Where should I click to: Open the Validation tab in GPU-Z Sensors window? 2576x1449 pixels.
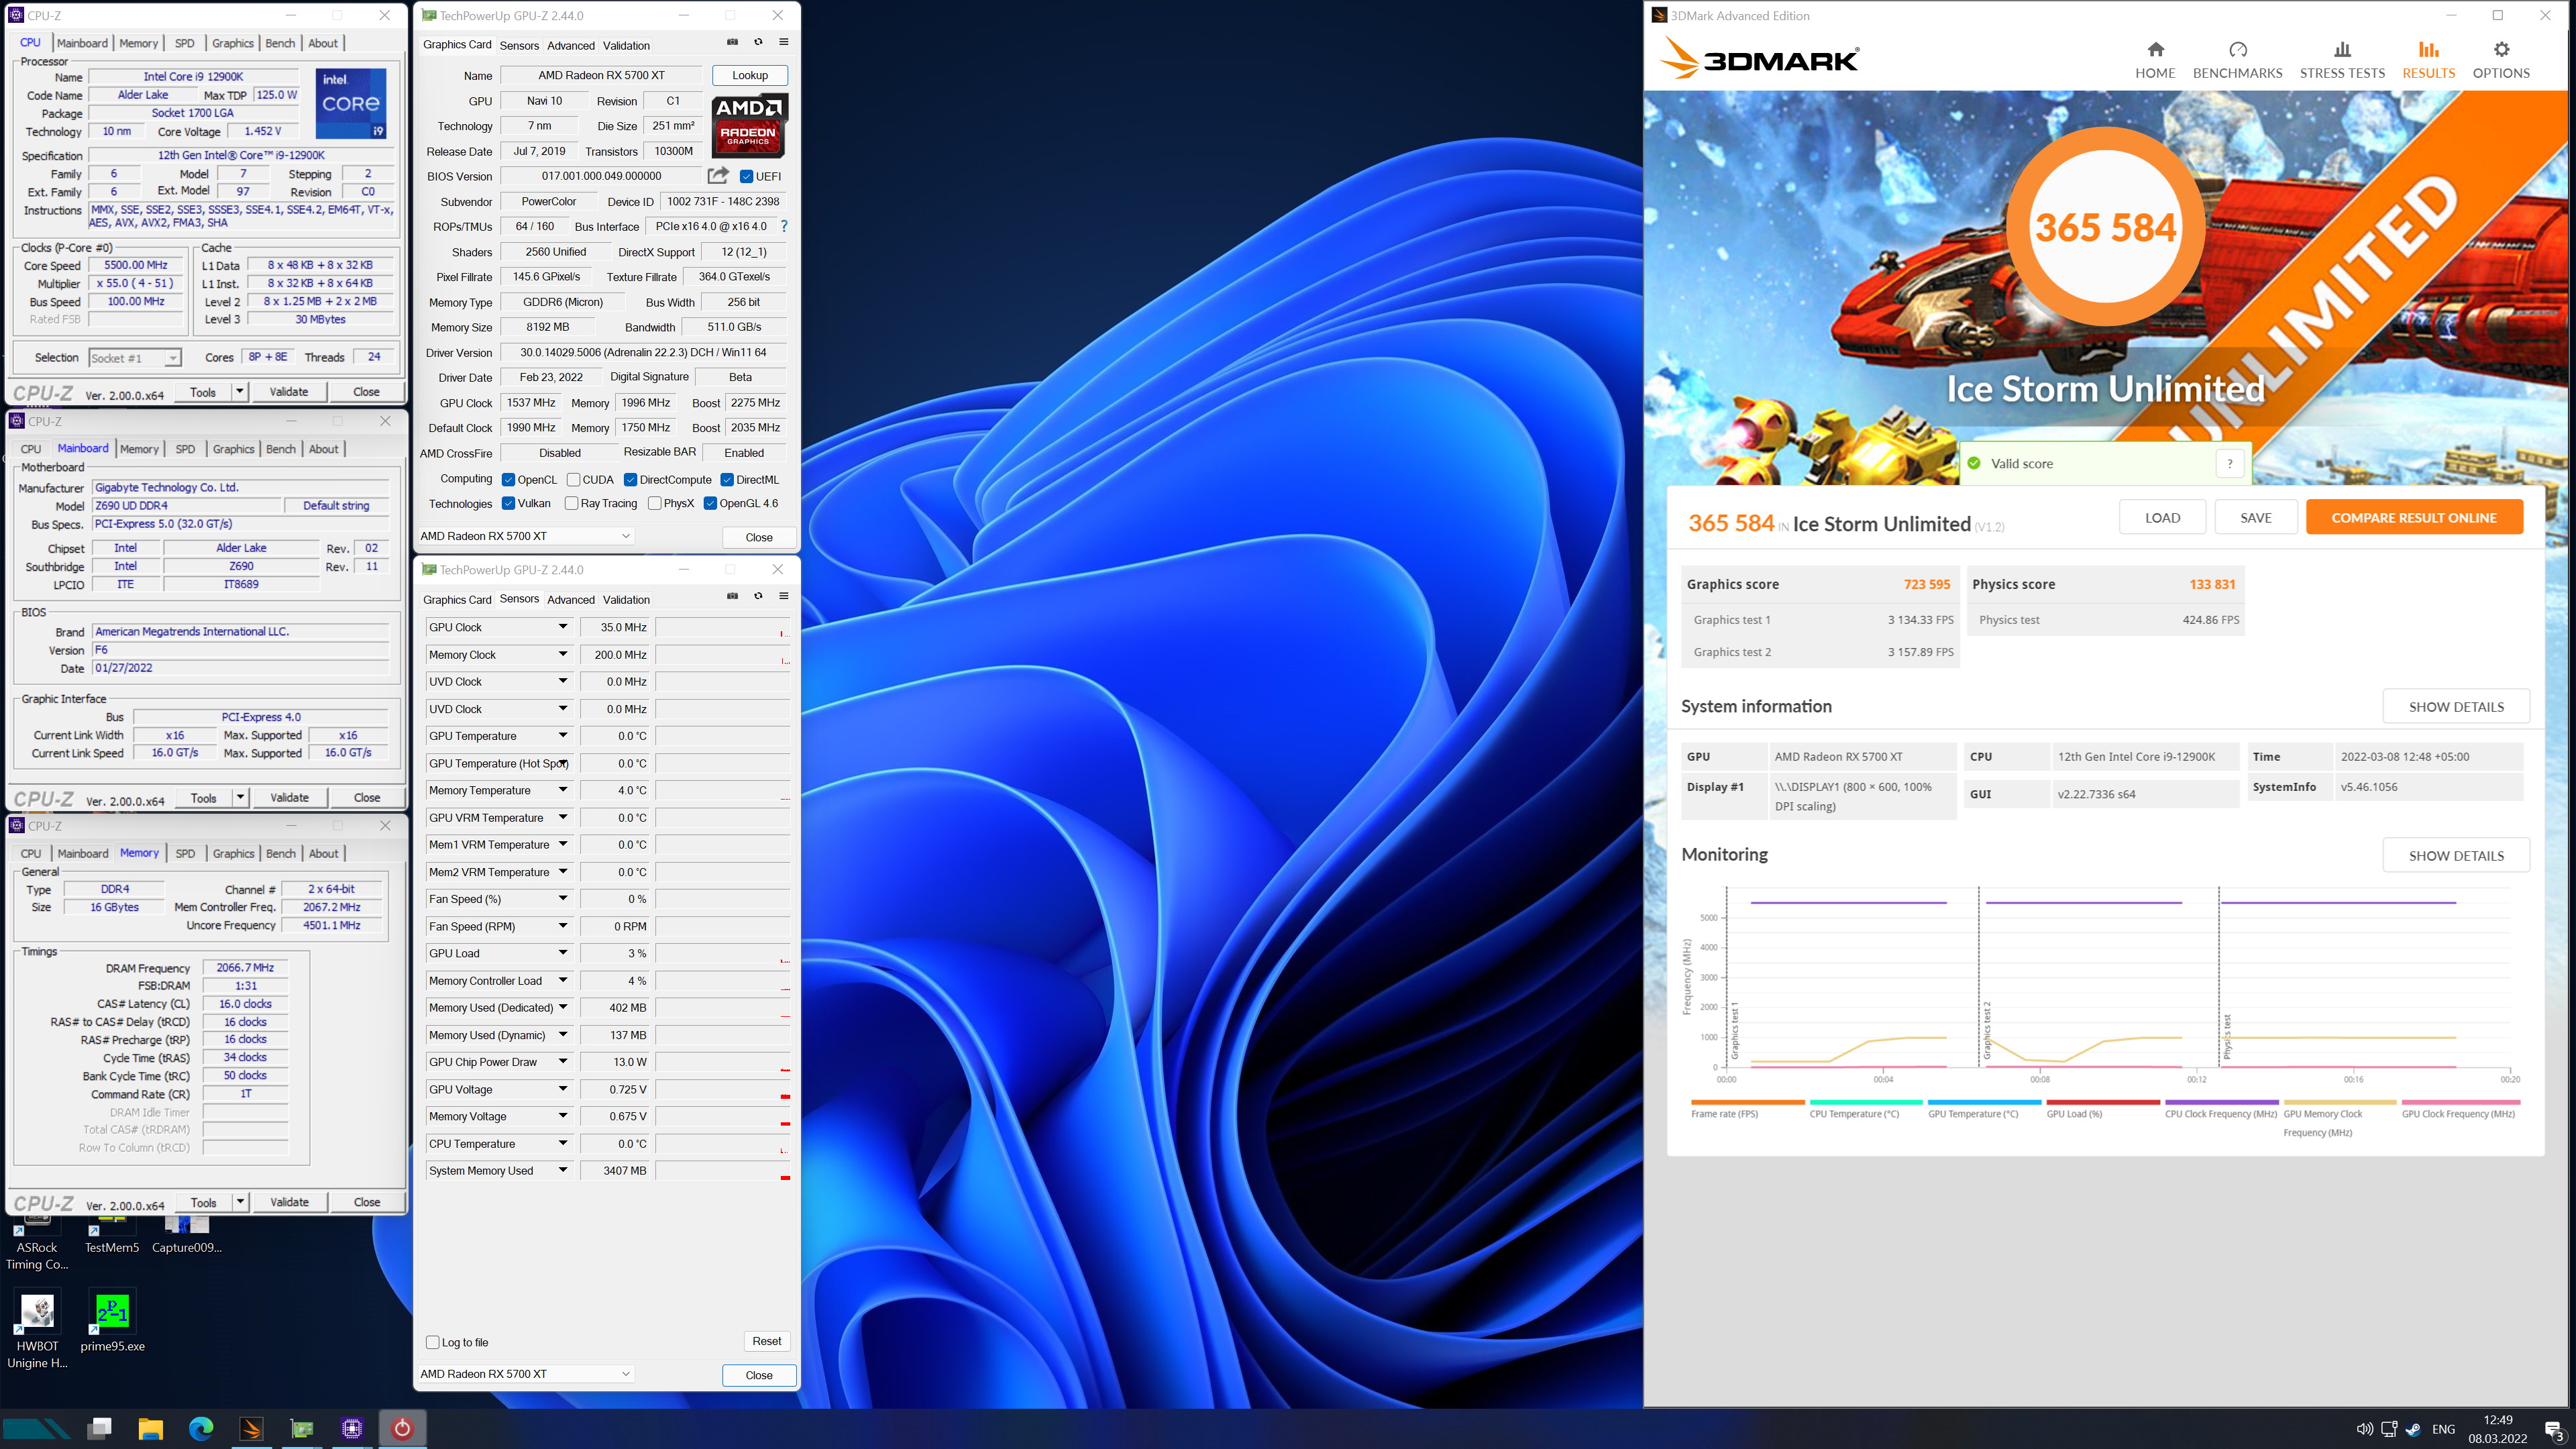tap(626, 600)
